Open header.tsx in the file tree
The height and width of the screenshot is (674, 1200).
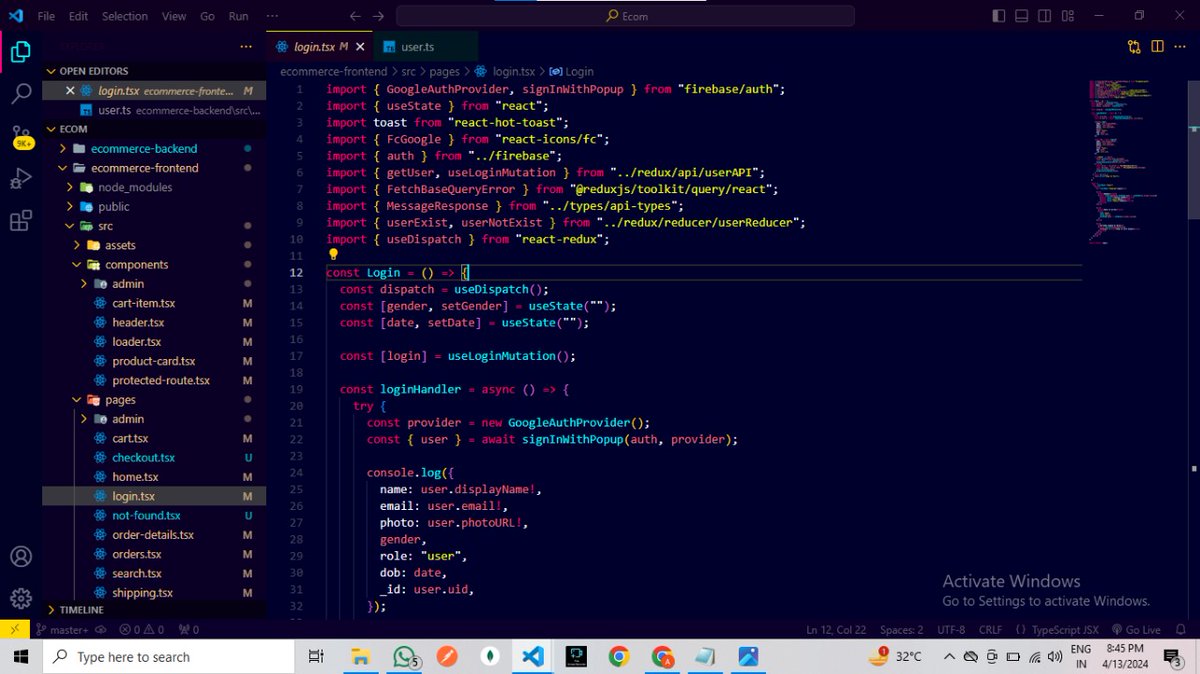(138, 323)
